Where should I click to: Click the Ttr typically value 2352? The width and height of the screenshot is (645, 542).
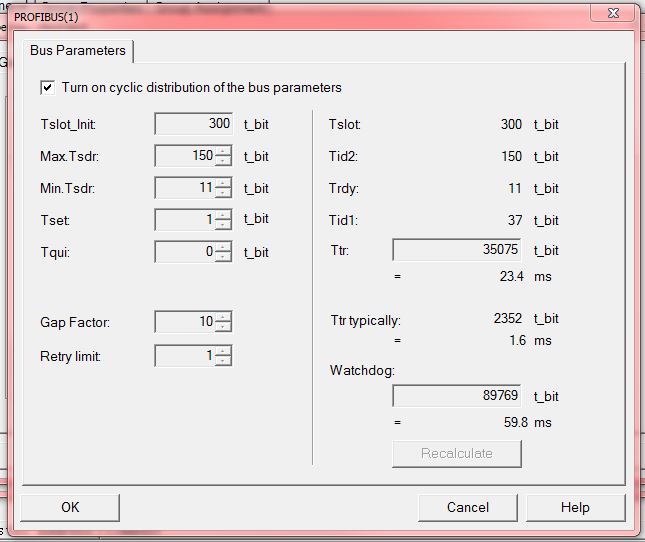tap(508, 318)
